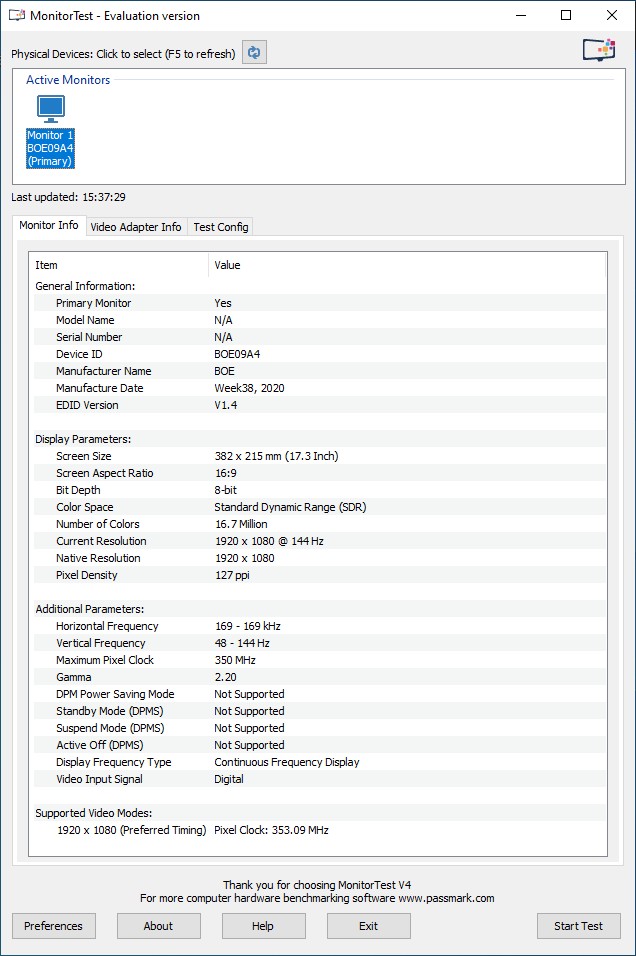Screen dimensions: 636x956
Task: Click the Value column header
Action: [228, 265]
